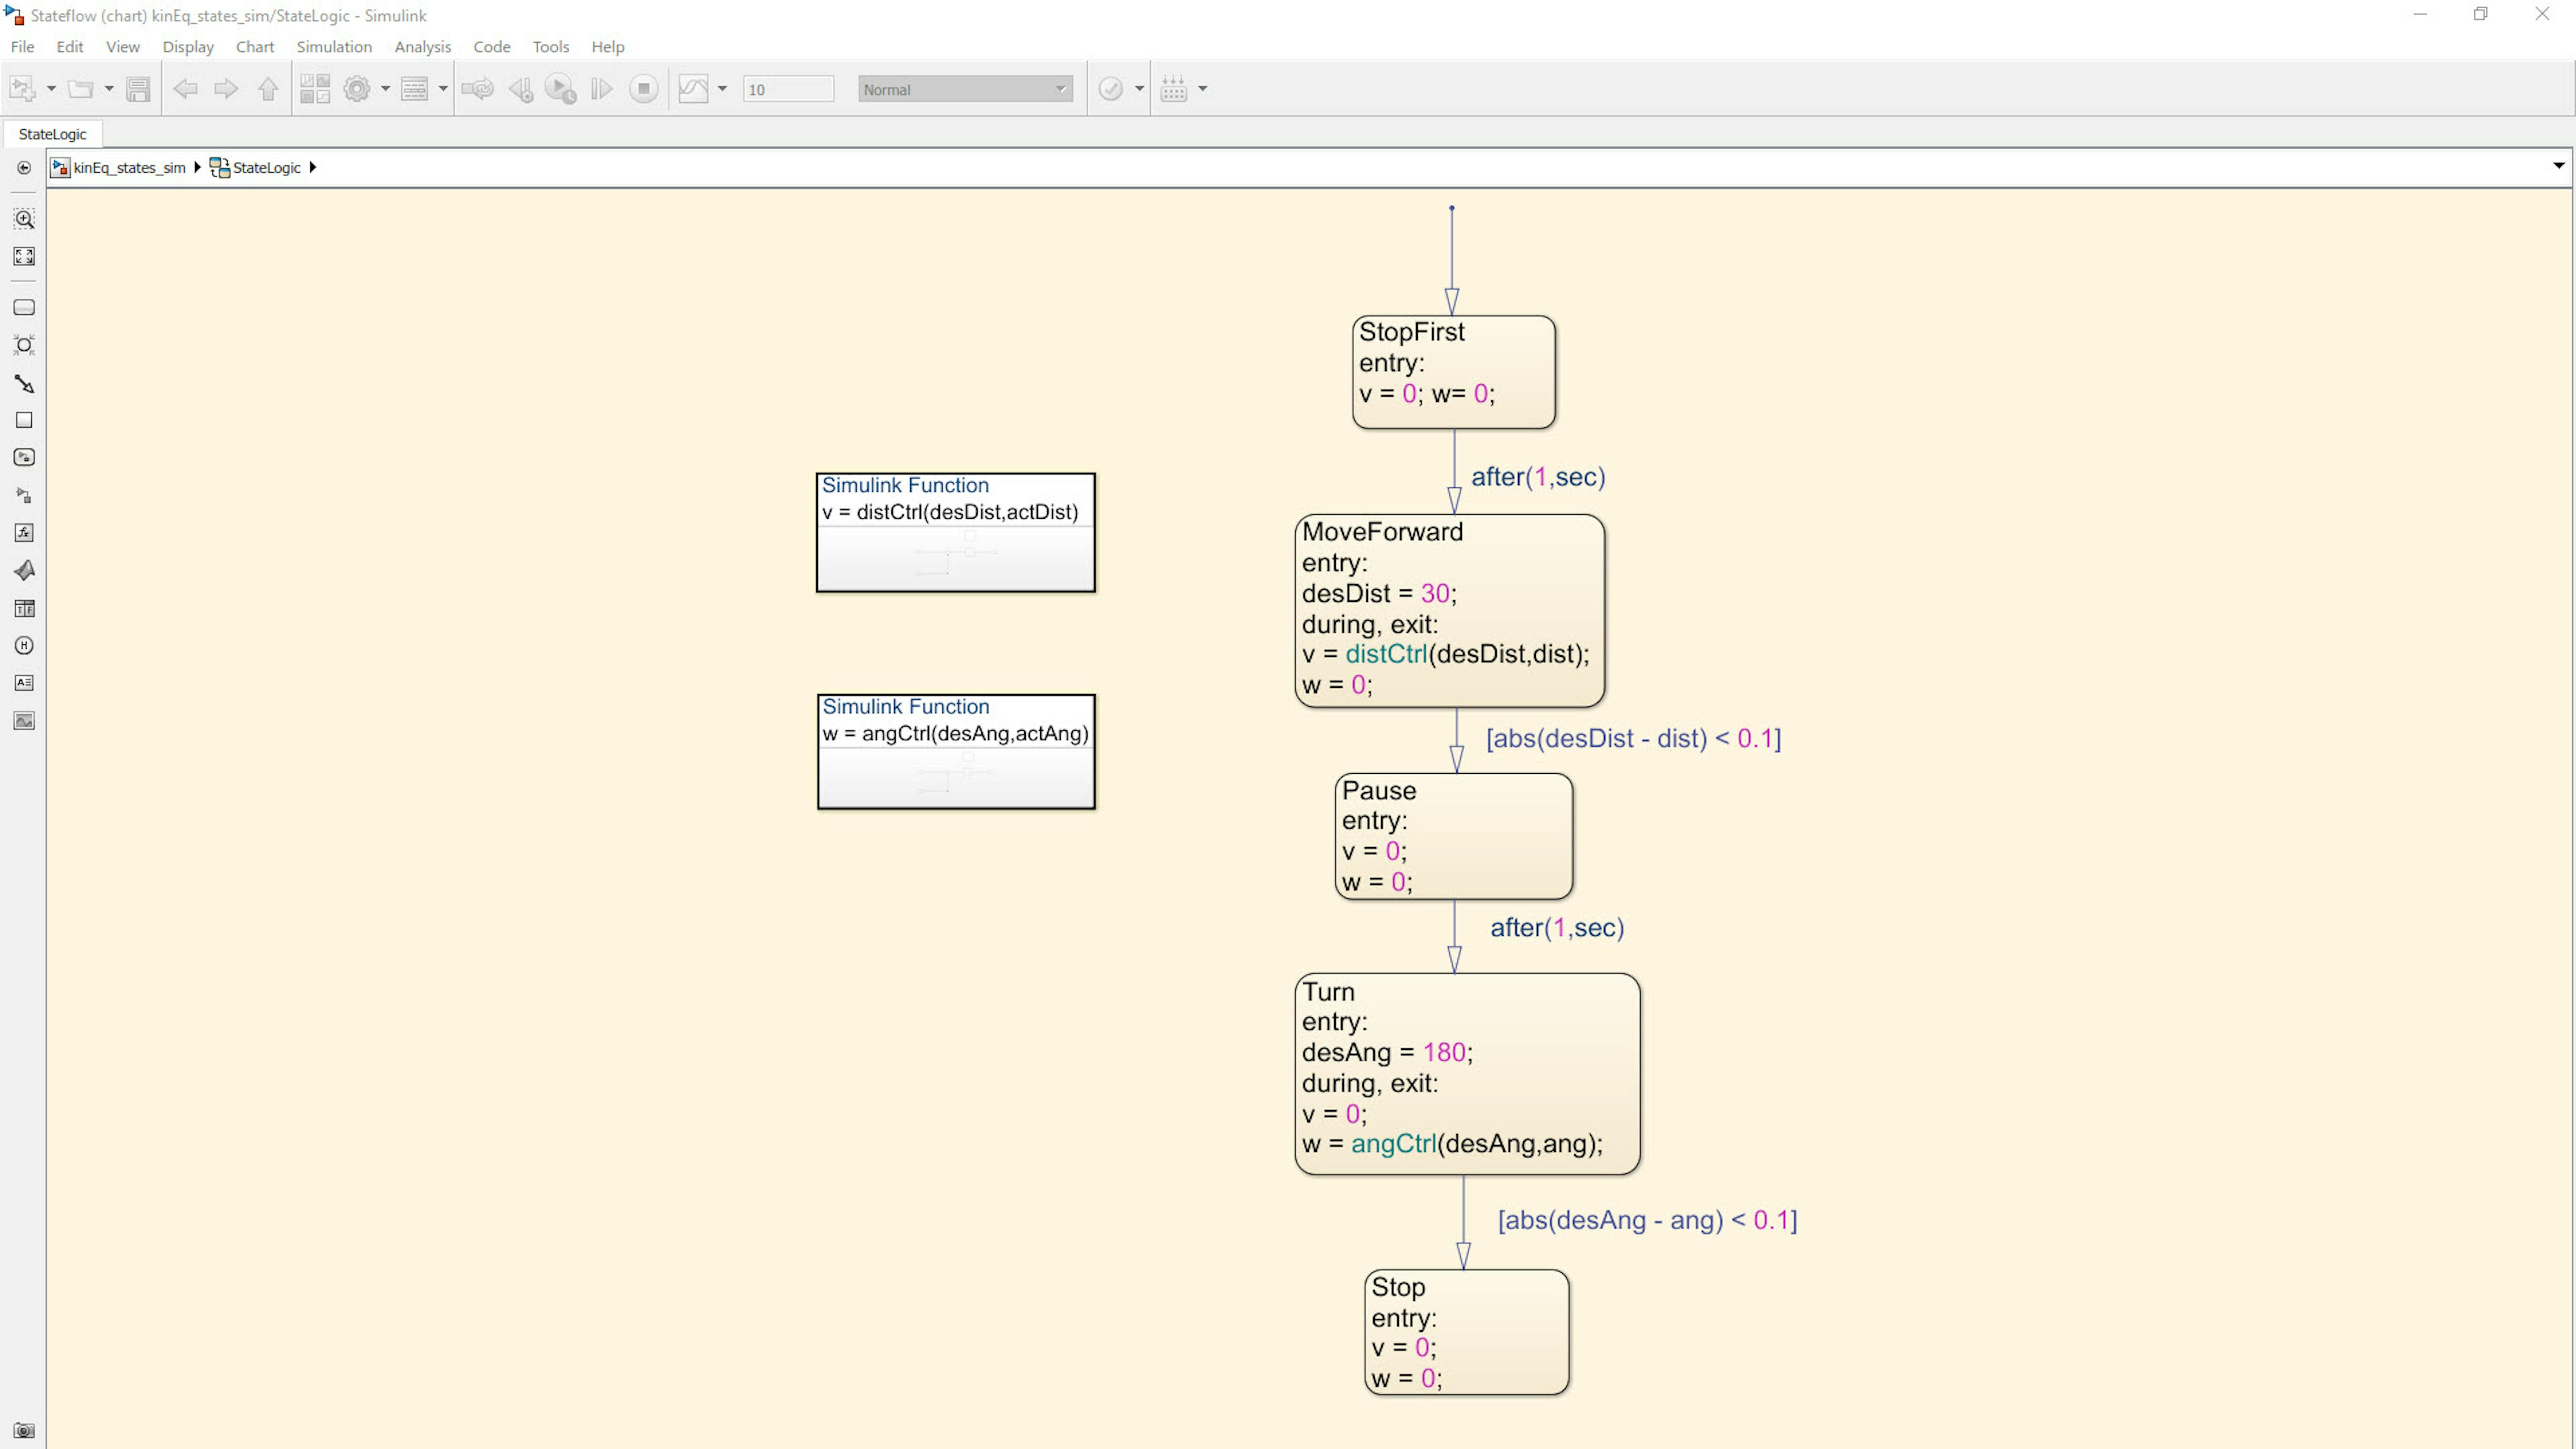Select the MATLAB Function palette tool
This screenshot has width=2576, height=1449.
point(24,570)
